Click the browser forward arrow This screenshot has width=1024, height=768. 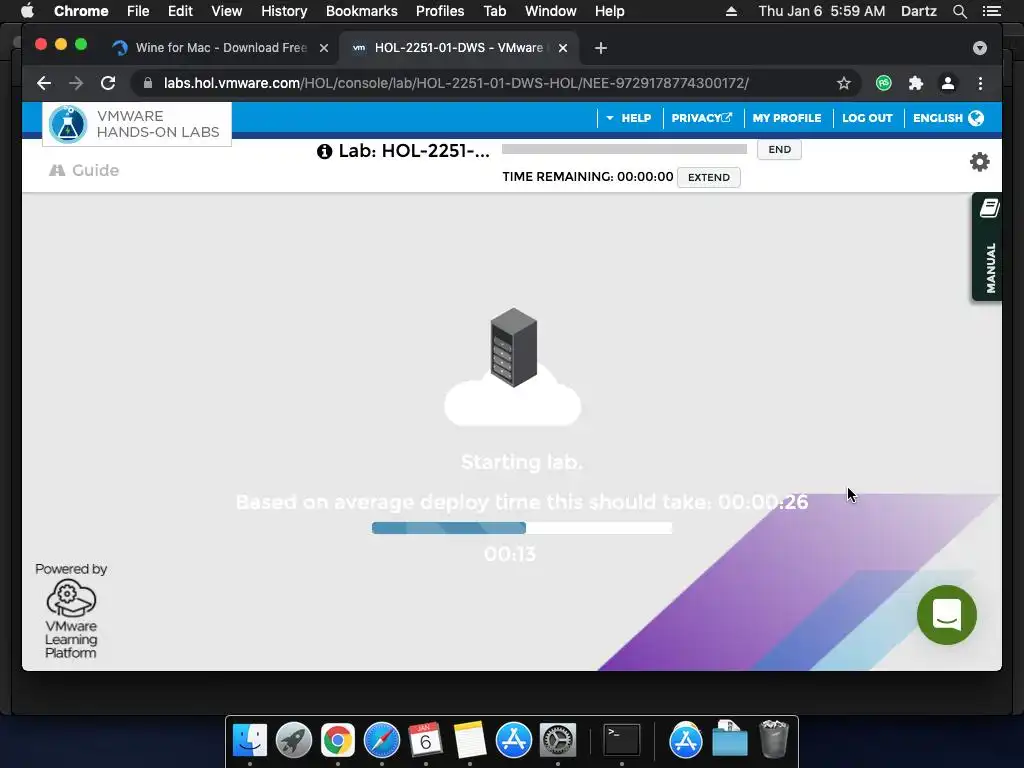[x=76, y=83]
